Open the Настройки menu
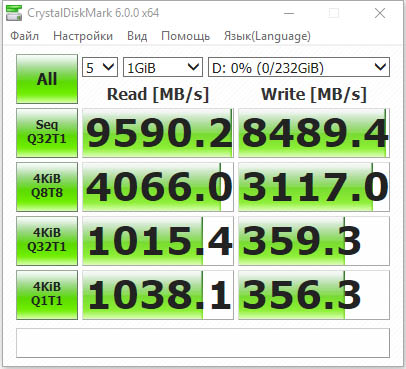The height and width of the screenshot is (369, 406). coord(83,36)
